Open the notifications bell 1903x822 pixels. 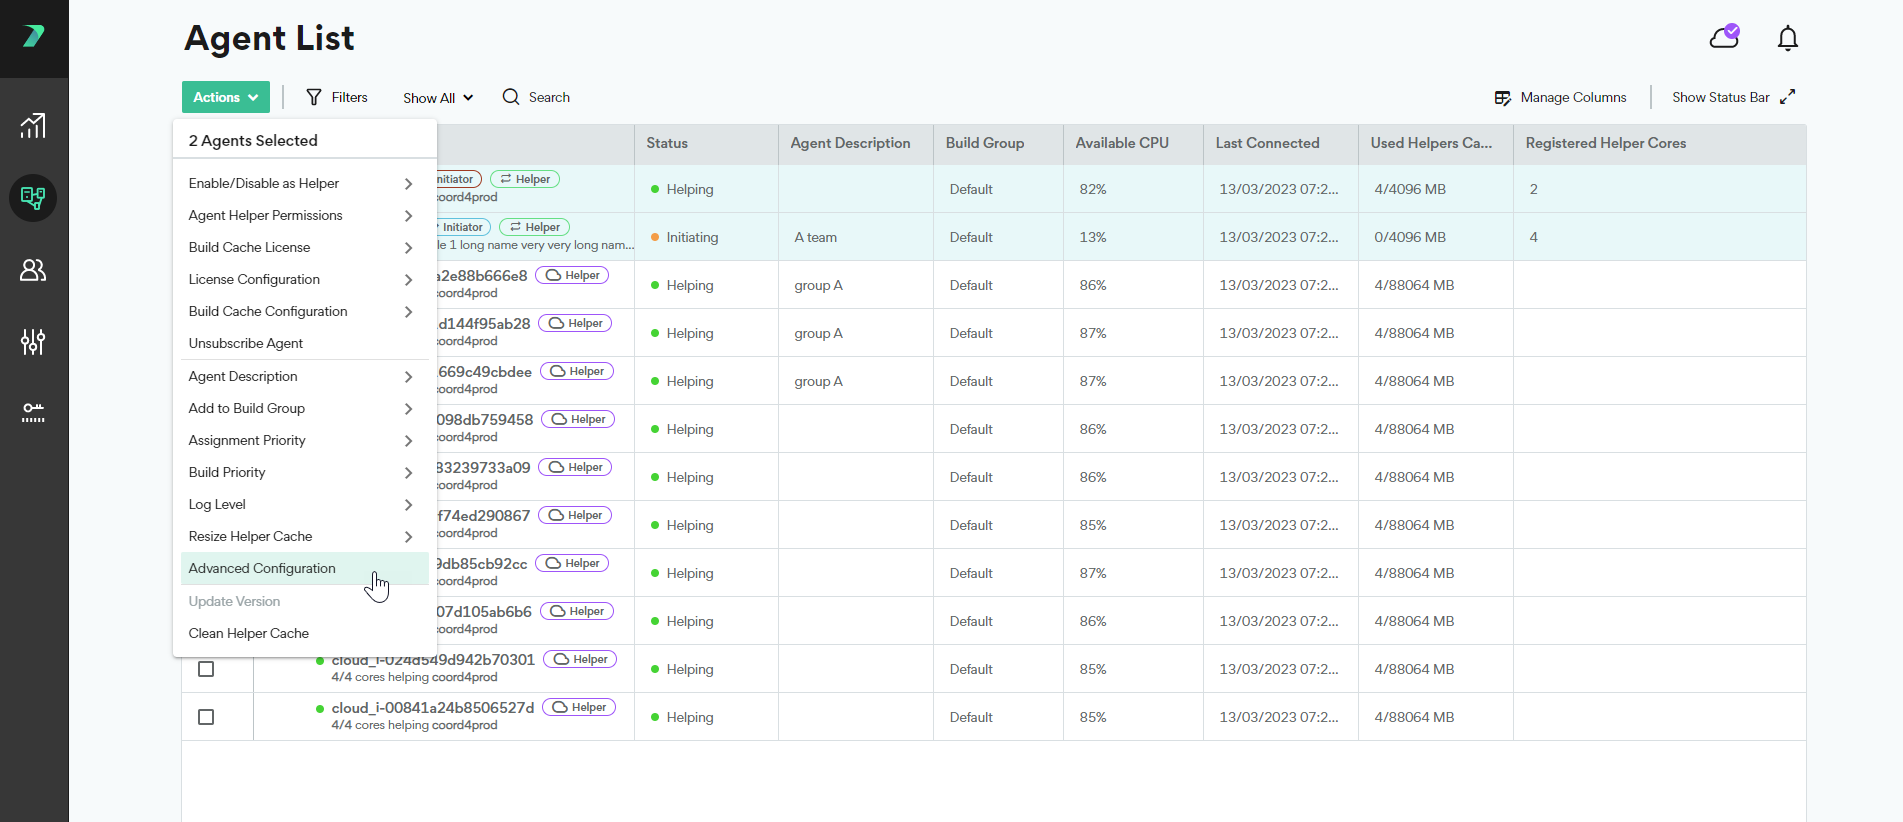1787,39
